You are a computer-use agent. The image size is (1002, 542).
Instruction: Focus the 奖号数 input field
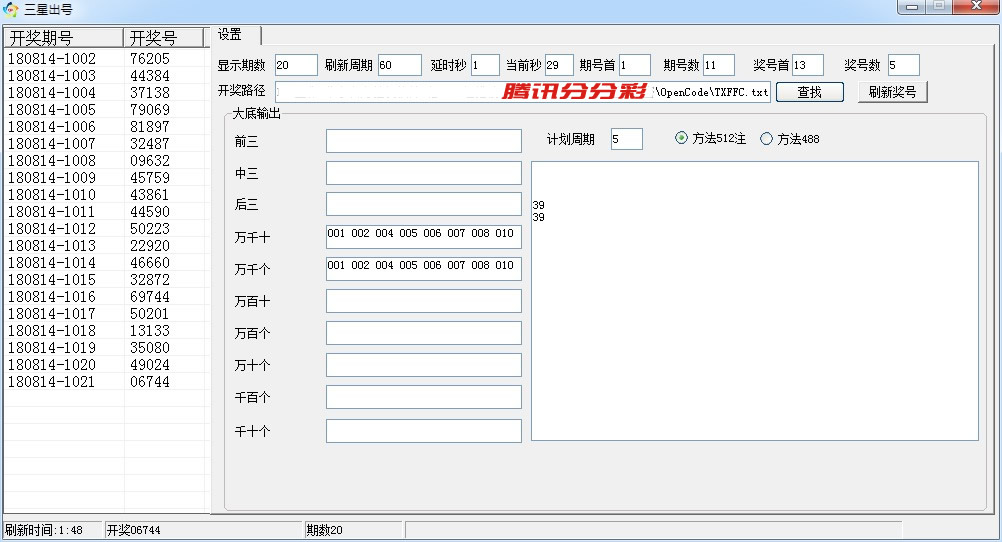pos(903,65)
